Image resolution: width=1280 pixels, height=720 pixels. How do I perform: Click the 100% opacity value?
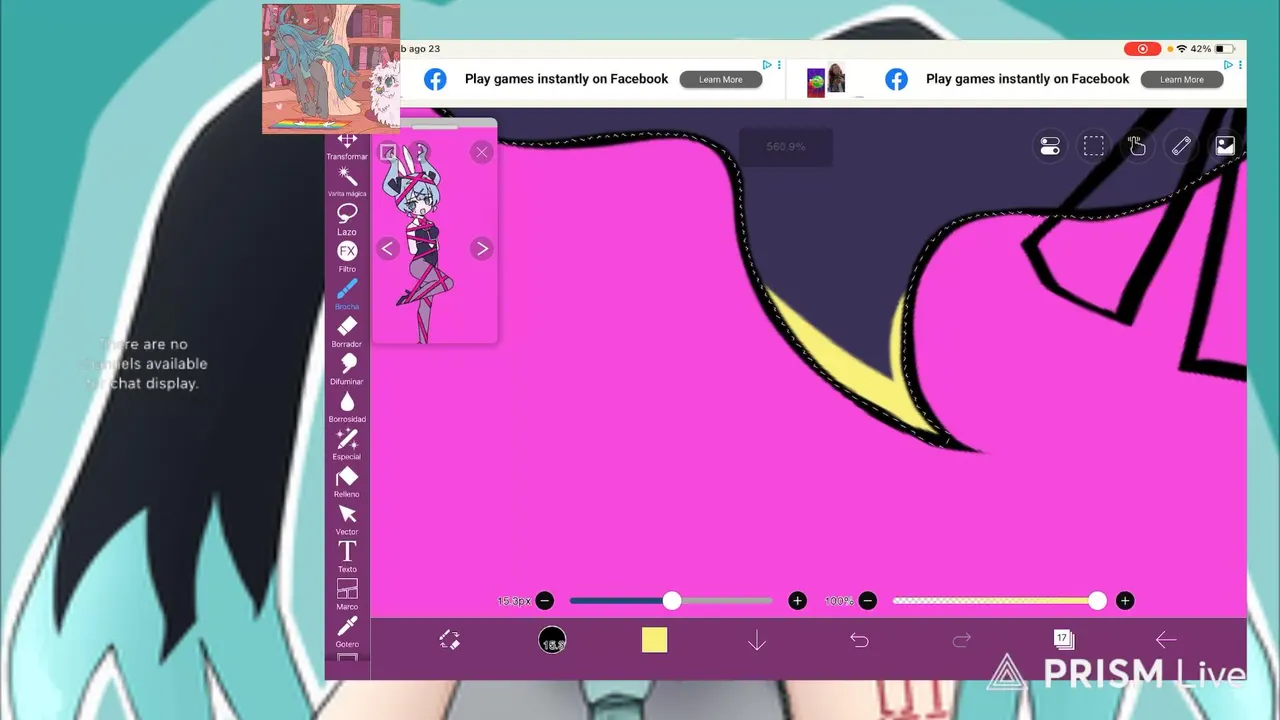838,601
